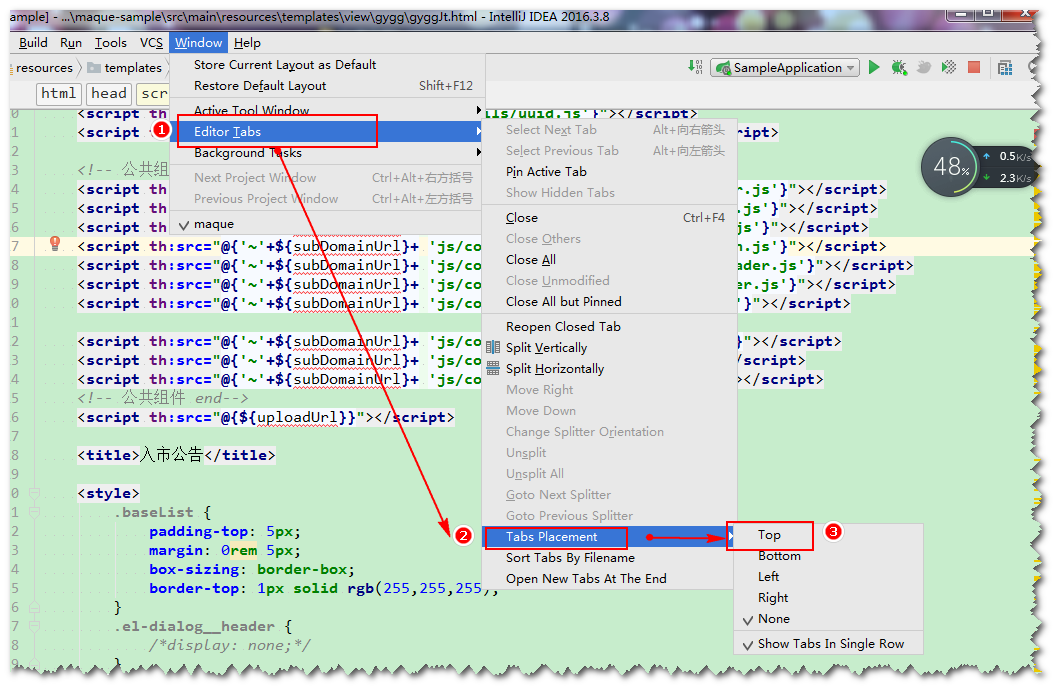Click the uploadUrl script line
Image resolution: width=1059 pixels, height=692 pixels.
pos(265,417)
